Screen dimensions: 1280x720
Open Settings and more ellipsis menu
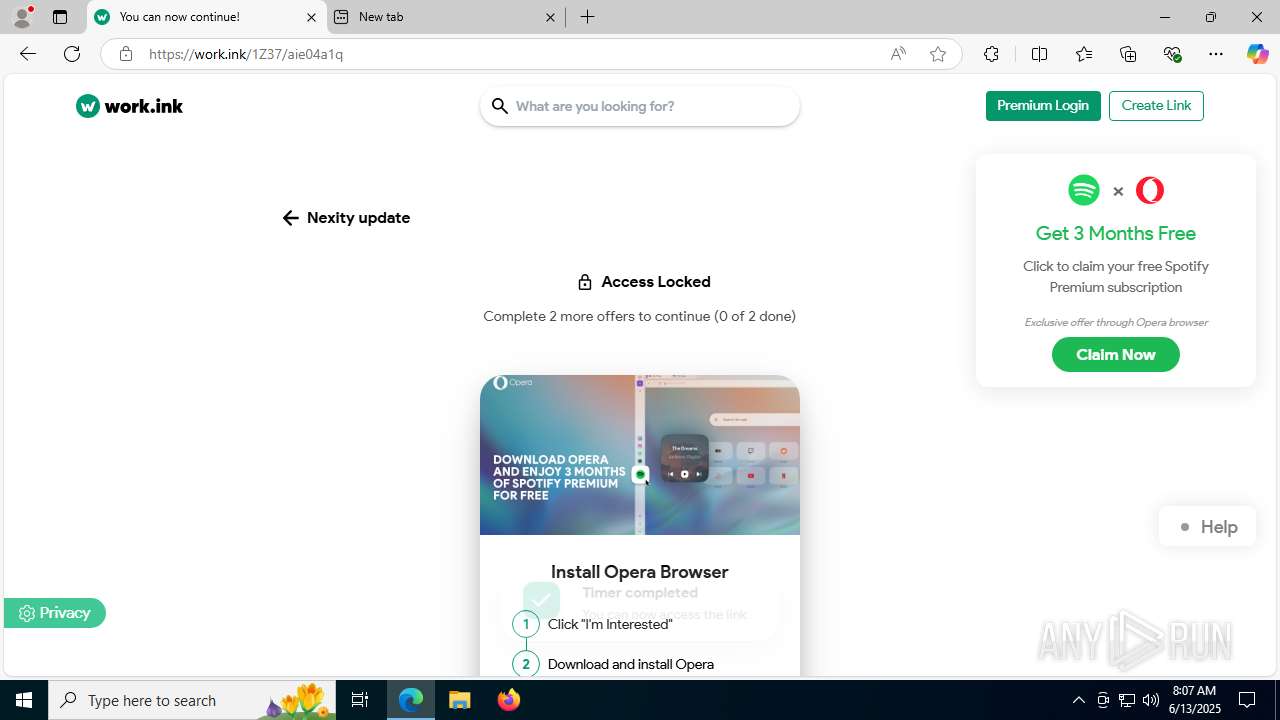click(x=1216, y=54)
